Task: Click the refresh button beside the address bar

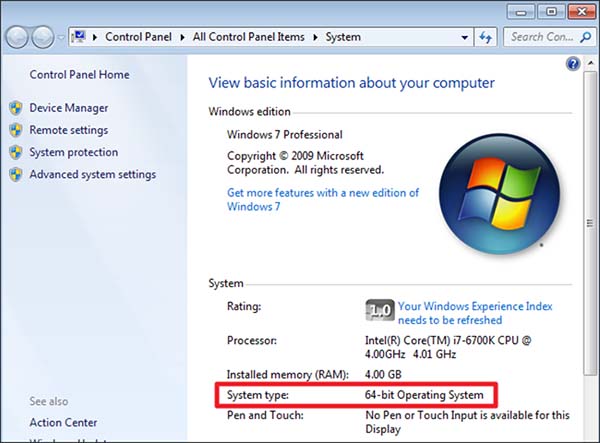Action: [x=487, y=37]
